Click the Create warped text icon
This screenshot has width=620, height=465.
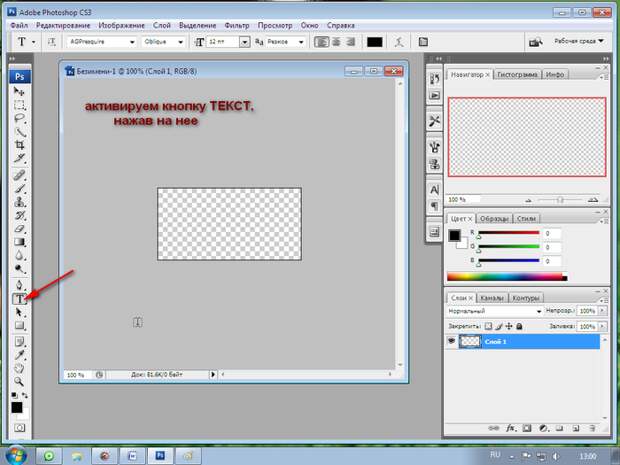coord(399,42)
